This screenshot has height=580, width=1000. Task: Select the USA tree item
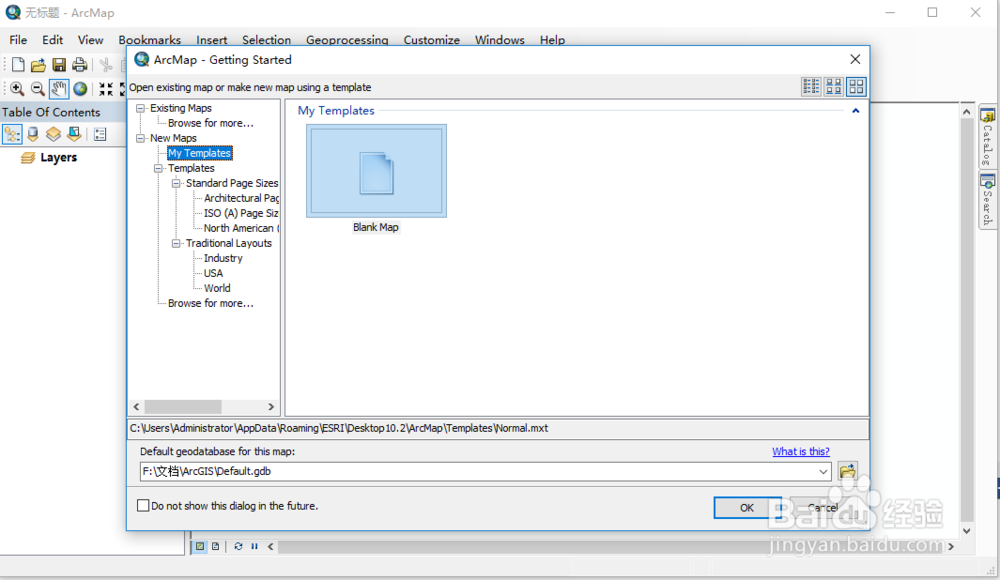click(213, 273)
